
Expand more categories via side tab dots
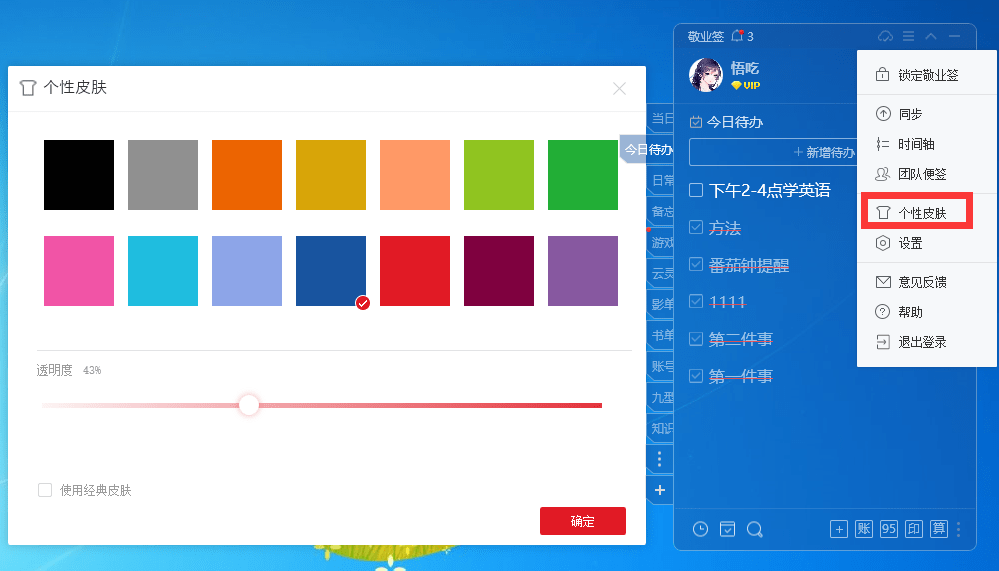pyautogui.click(x=660, y=459)
